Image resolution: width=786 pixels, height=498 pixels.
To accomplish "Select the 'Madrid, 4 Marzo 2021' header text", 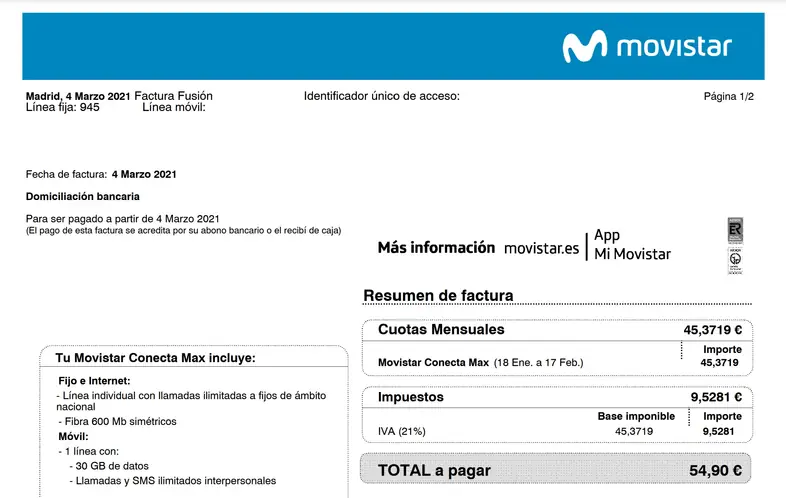I will click(78, 96).
